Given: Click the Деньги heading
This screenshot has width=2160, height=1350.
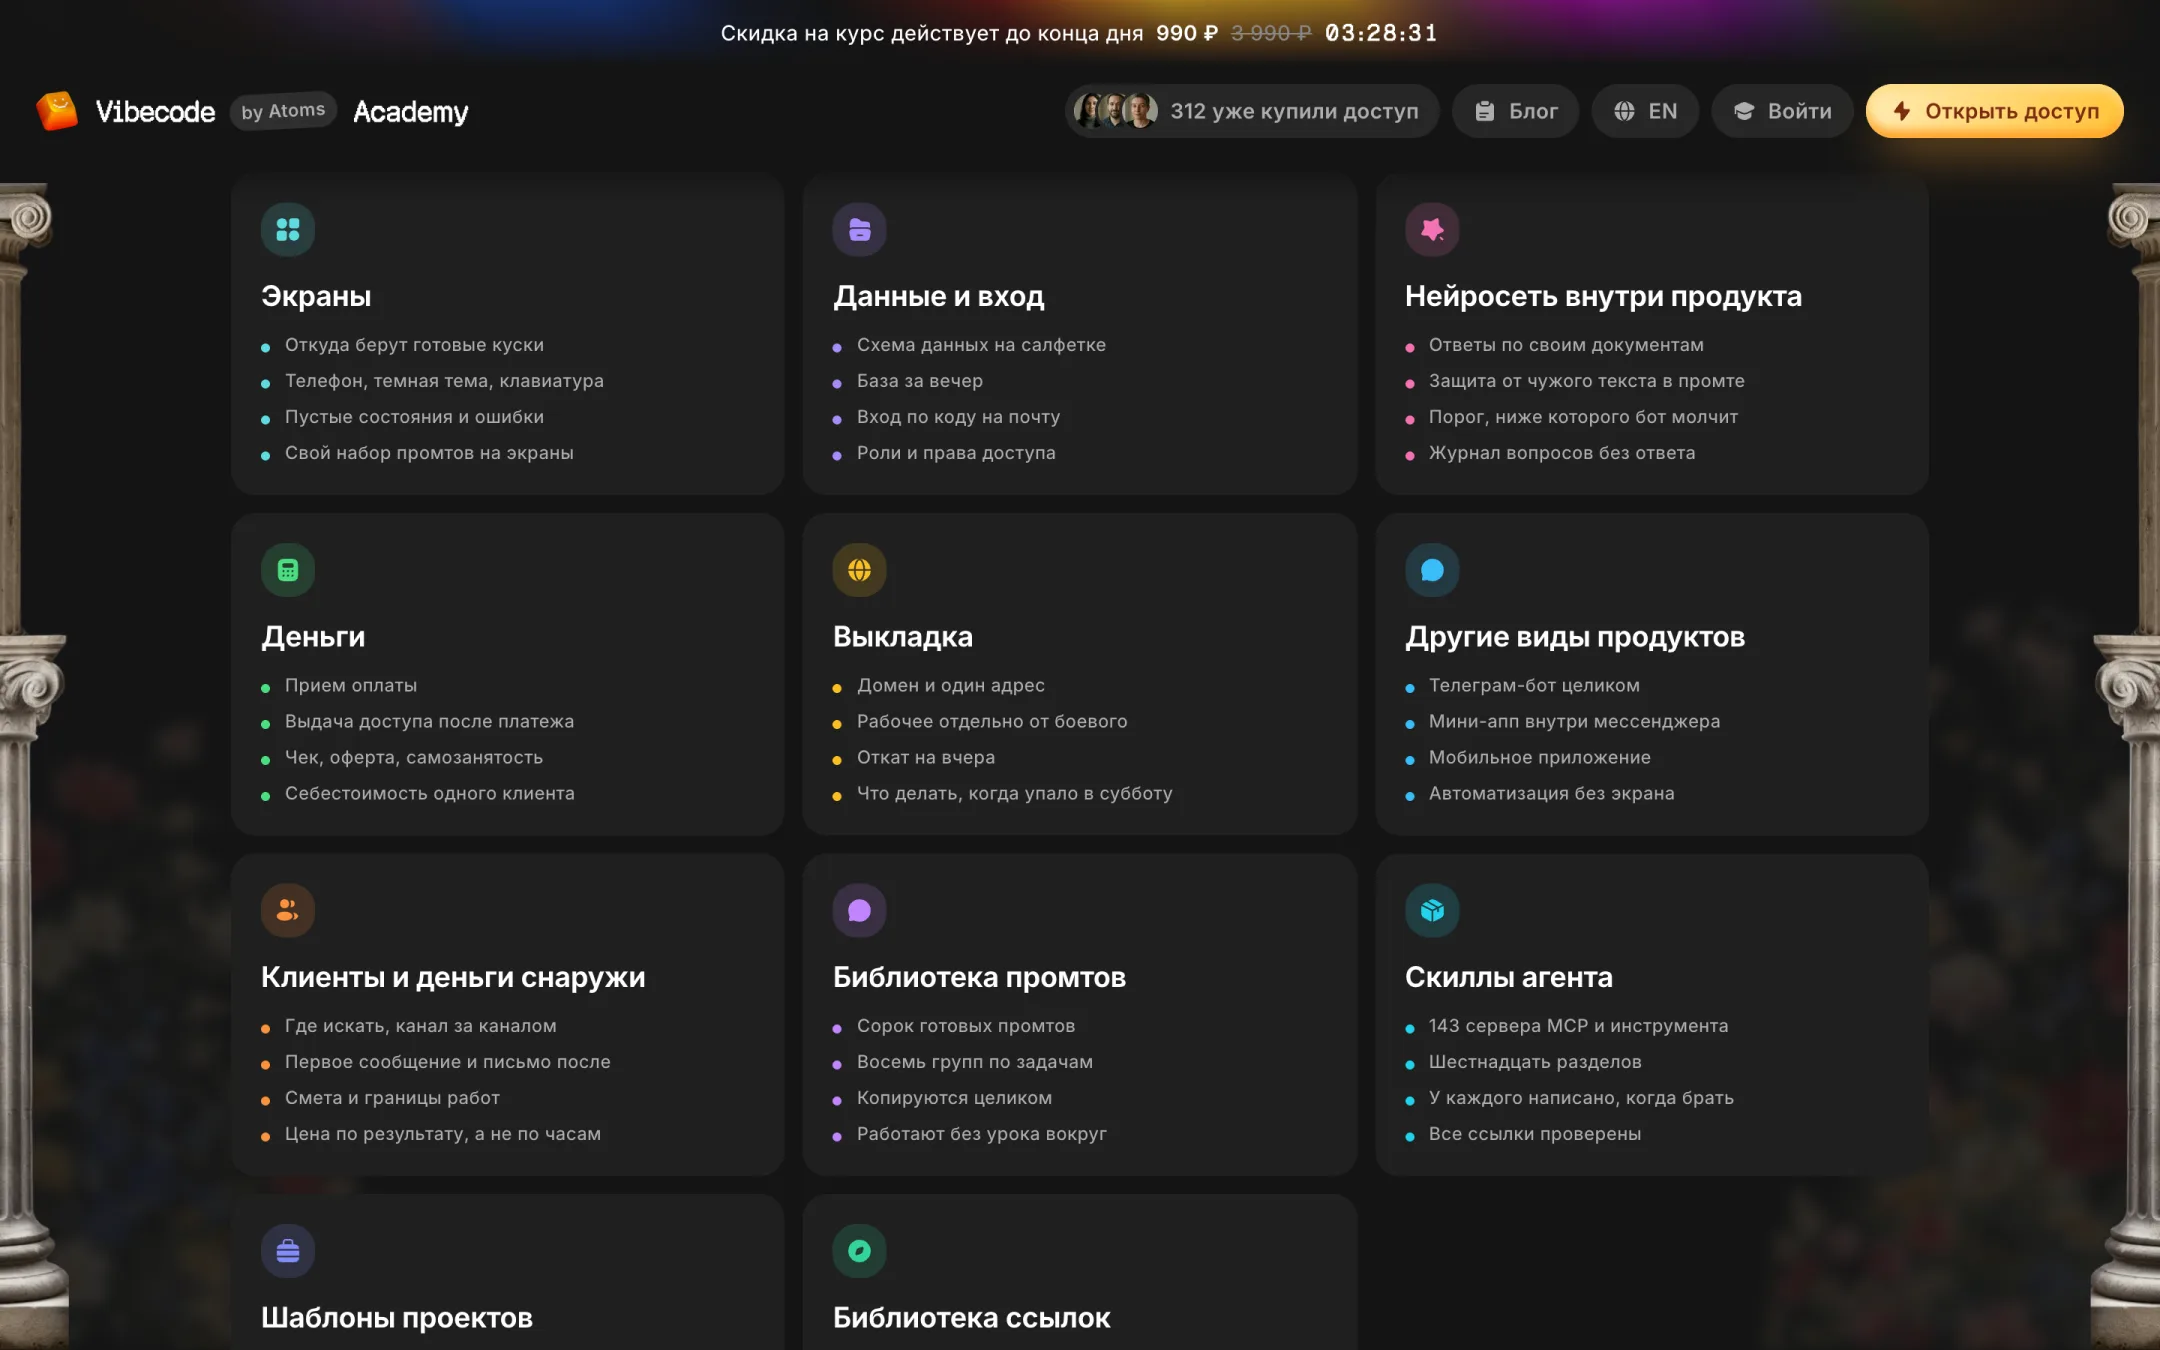Looking at the screenshot, I should [313, 637].
